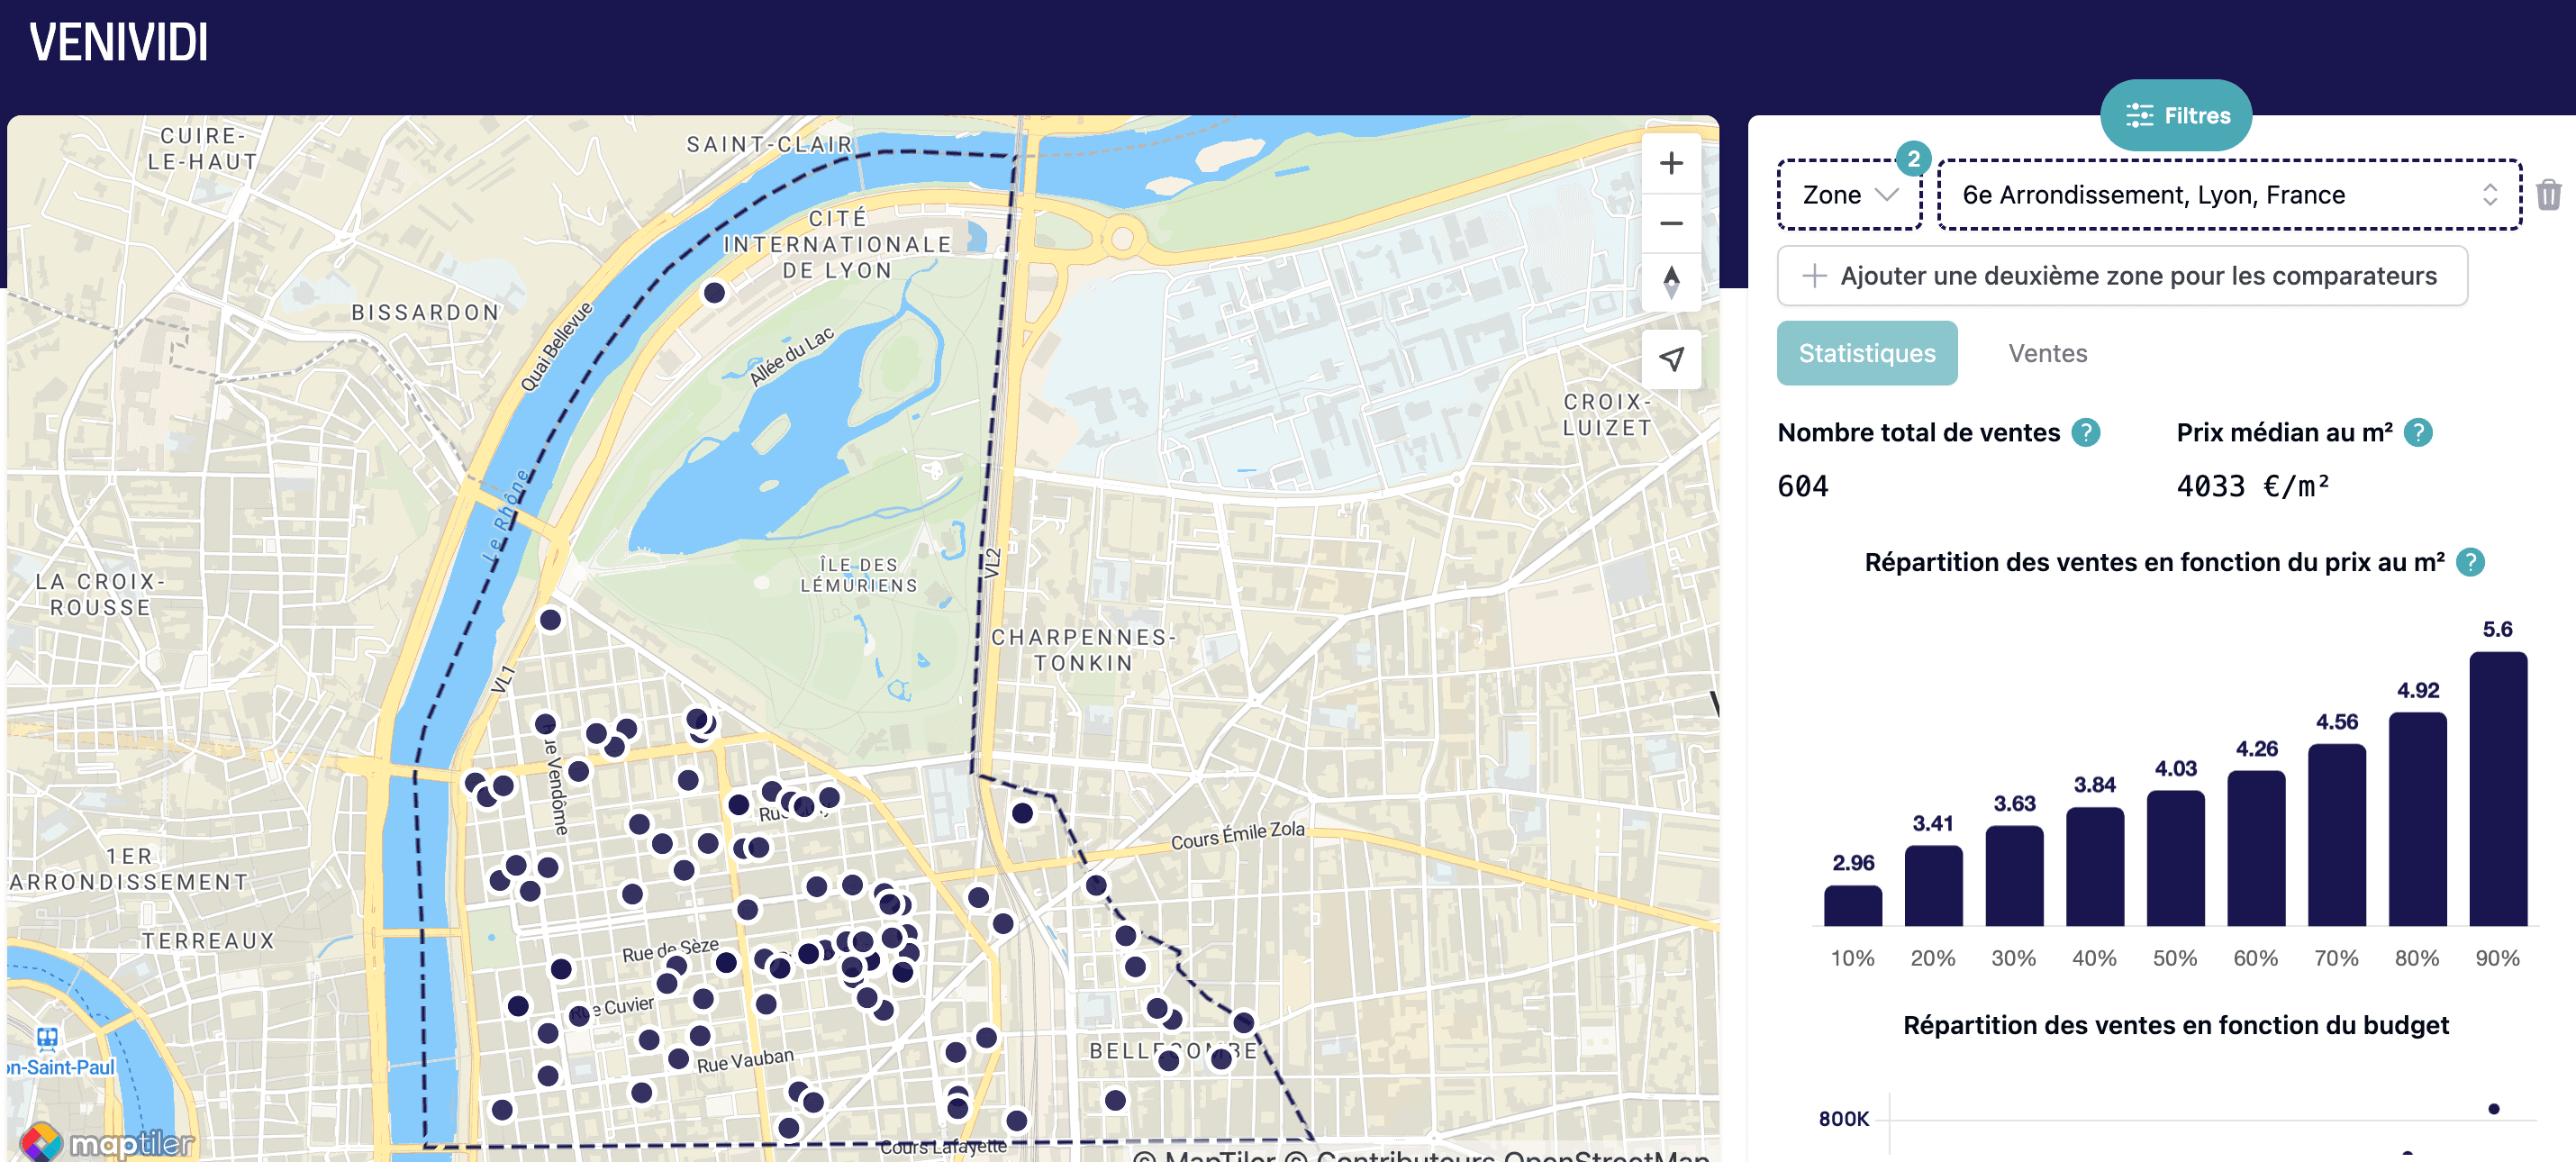Open the Zone type dropdown
The image size is (2576, 1162).
click(x=1849, y=194)
